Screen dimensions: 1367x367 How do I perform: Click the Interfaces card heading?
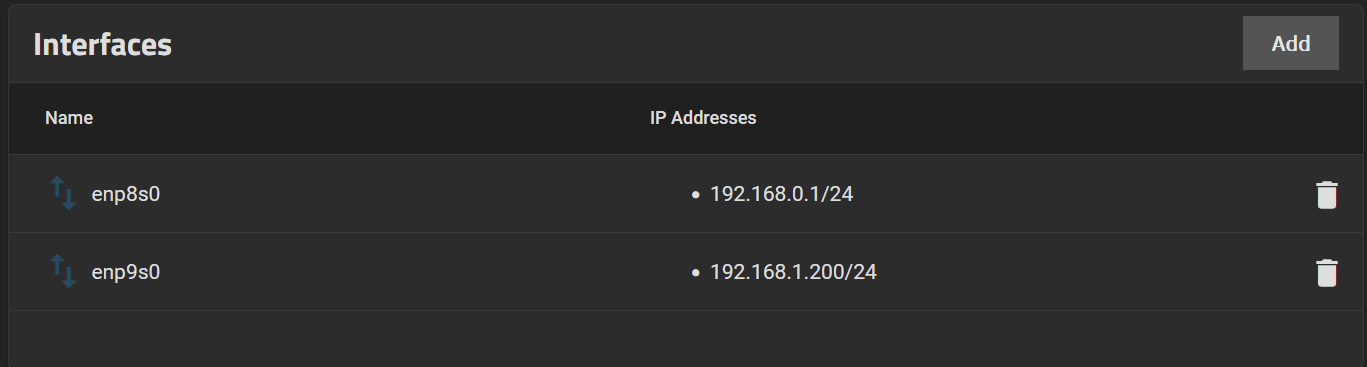tap(102, 45)
